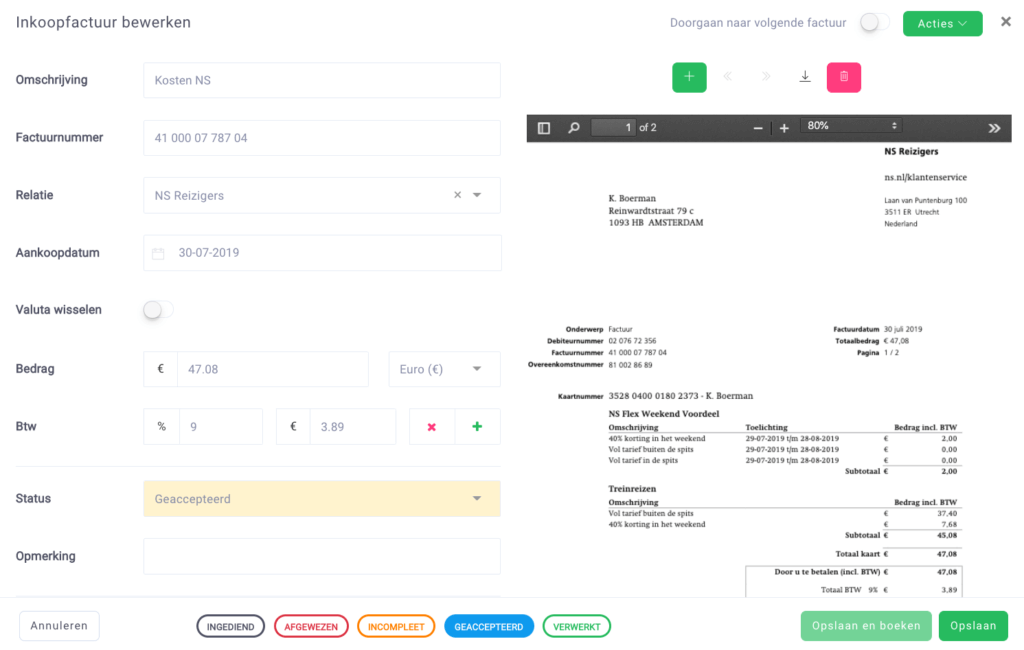Click the empty Opmerking field
Image resolution: width=1024 pixels, height=650 pixels.
pos(322,557)
